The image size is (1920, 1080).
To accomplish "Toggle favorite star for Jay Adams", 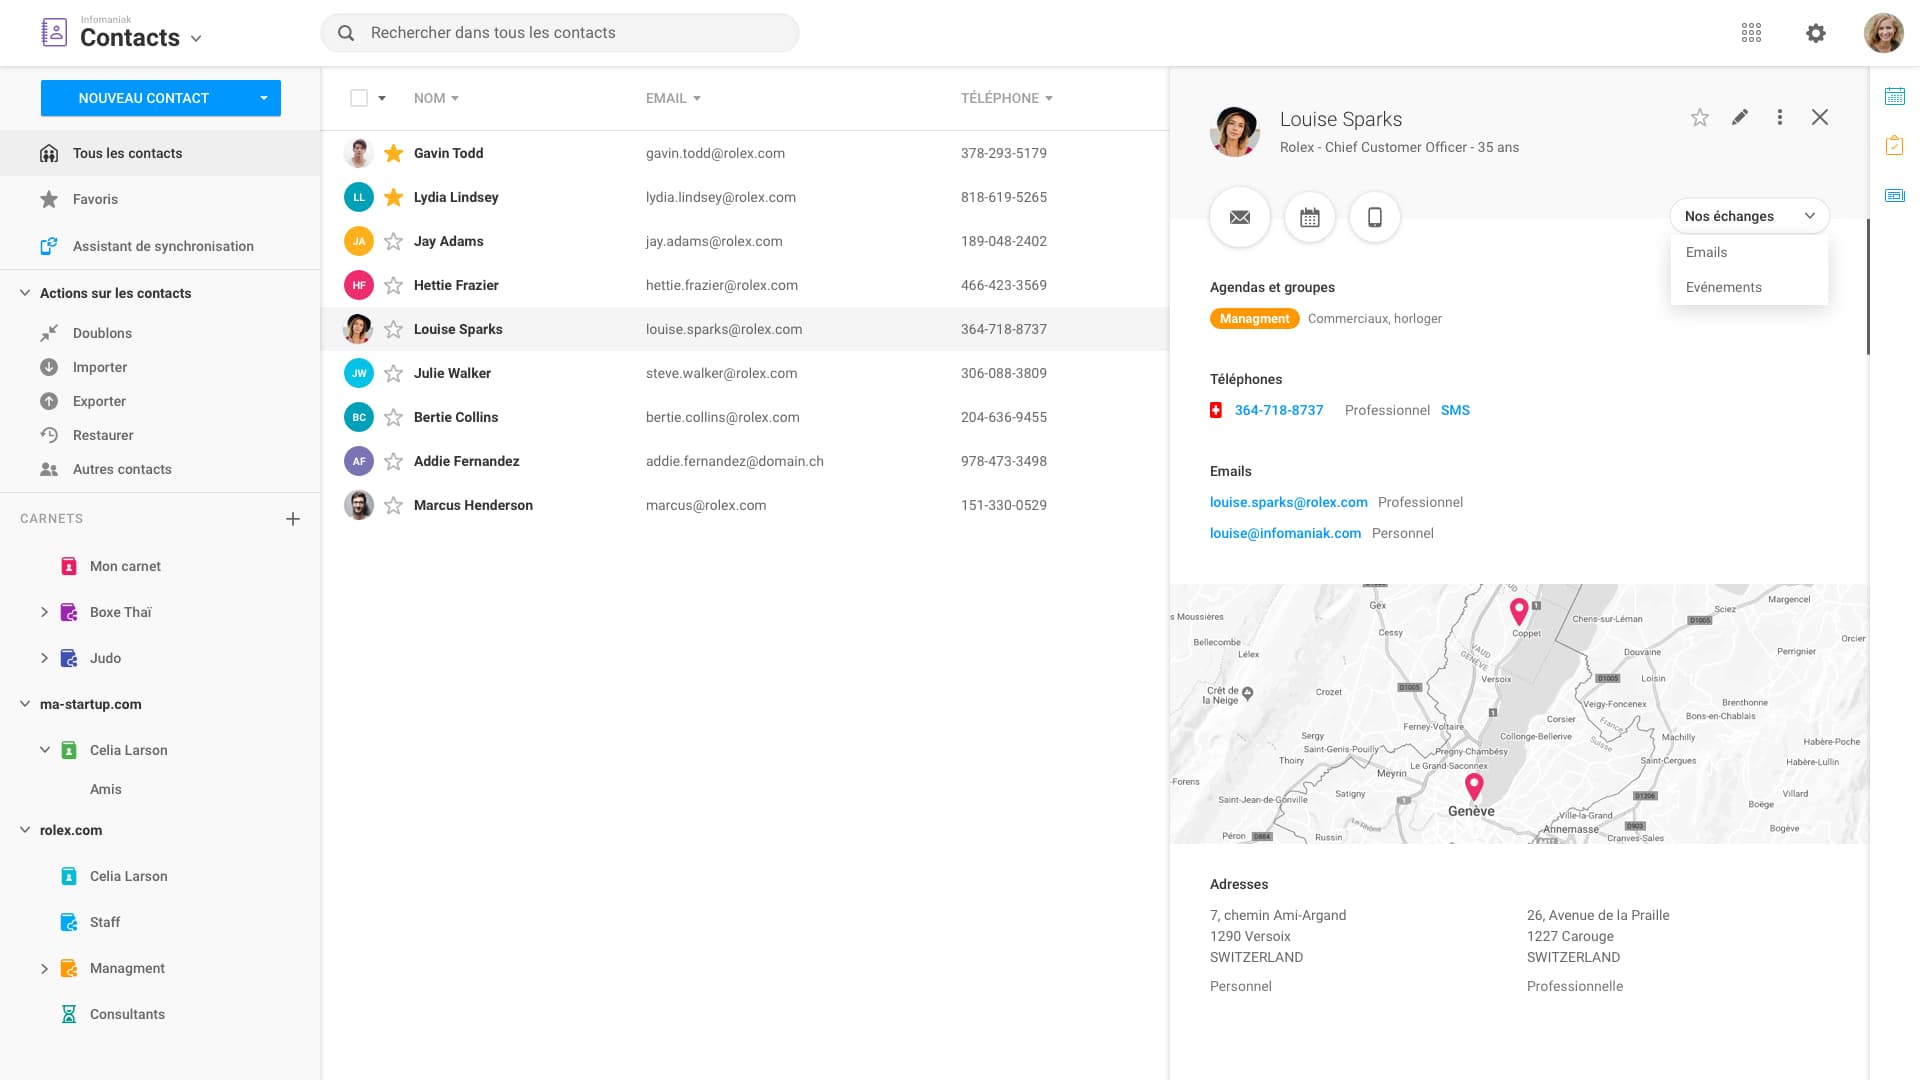I will click(394, 241).
